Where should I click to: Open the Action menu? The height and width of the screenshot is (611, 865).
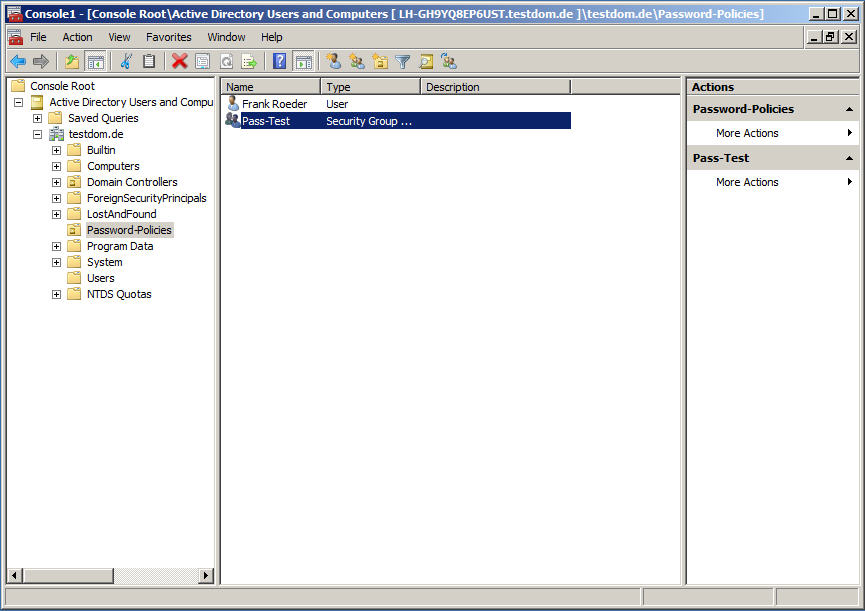[x=77, y=37]
